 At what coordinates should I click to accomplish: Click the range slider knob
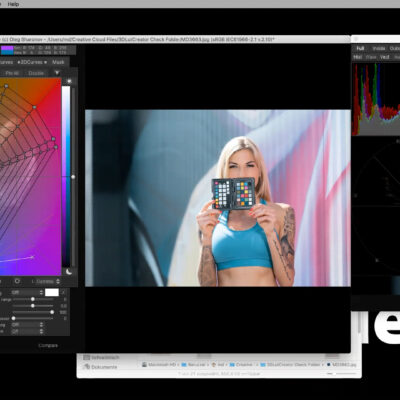pyautogui.click(x=33, y=299)
